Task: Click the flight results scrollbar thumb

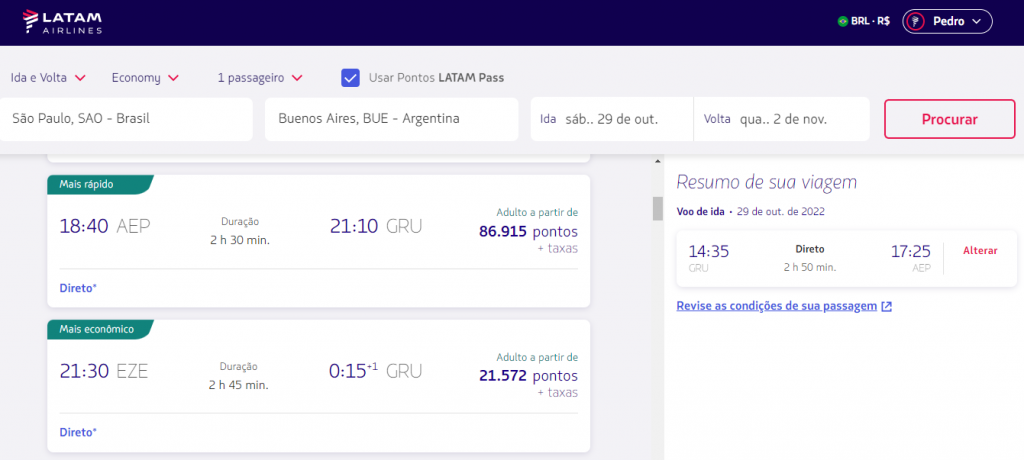Action: pyautogui.click(x=657, y=208)
